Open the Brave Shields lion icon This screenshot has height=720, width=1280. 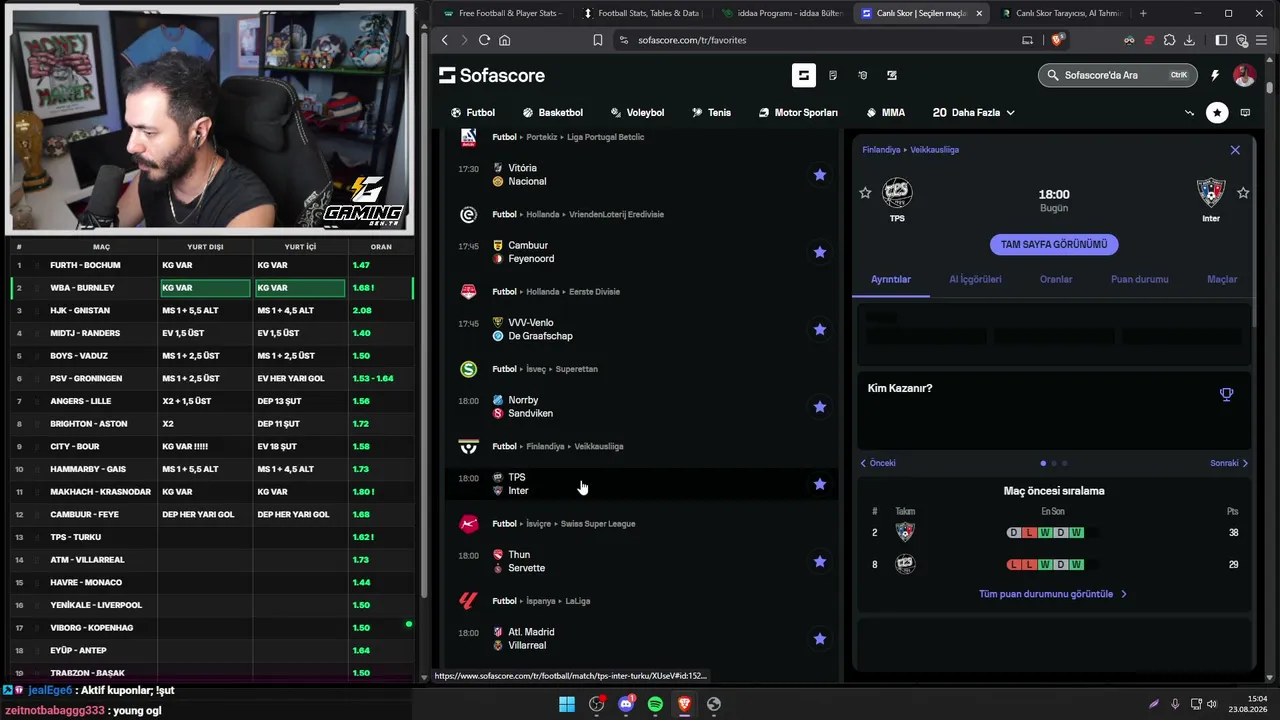pos(1058,40)
